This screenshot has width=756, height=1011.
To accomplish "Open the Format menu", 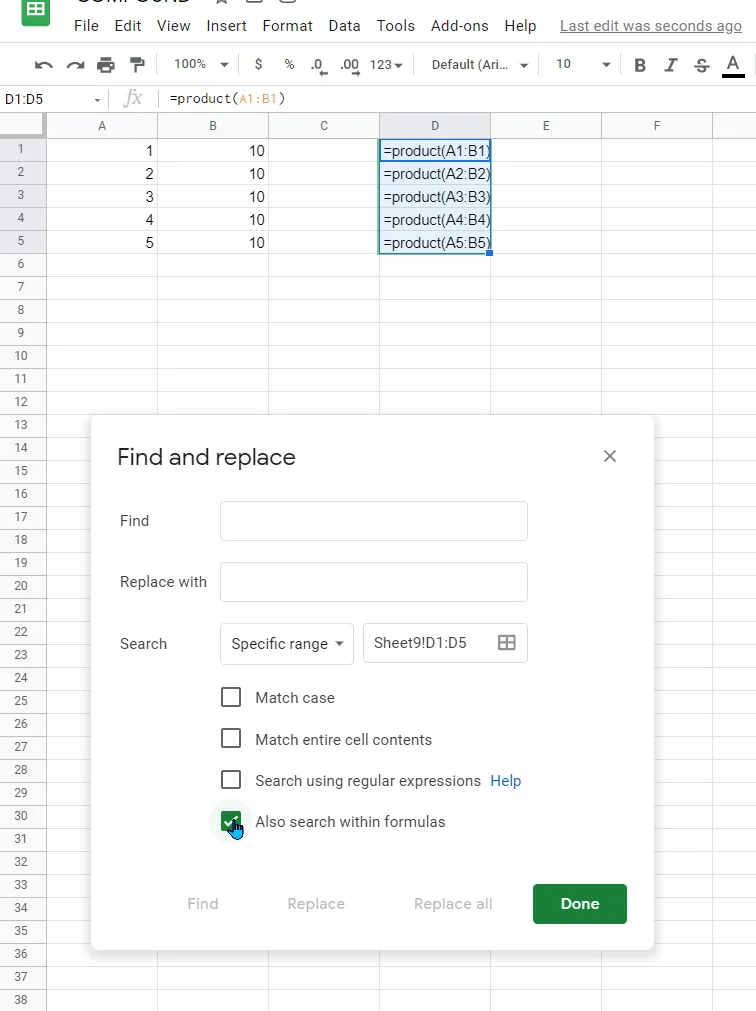I will point(288,26).
